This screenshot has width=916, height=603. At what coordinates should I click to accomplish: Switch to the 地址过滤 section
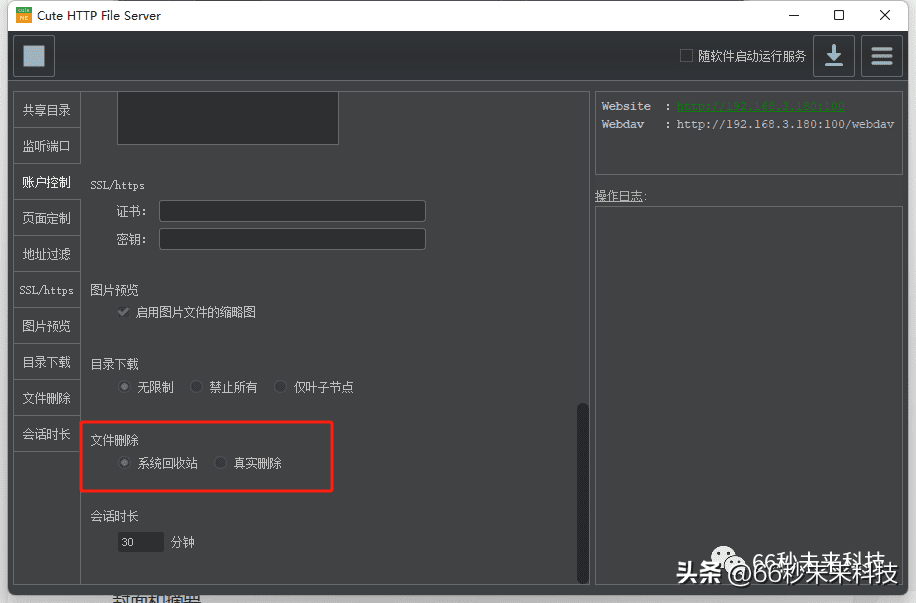click(x=46, y=254)
